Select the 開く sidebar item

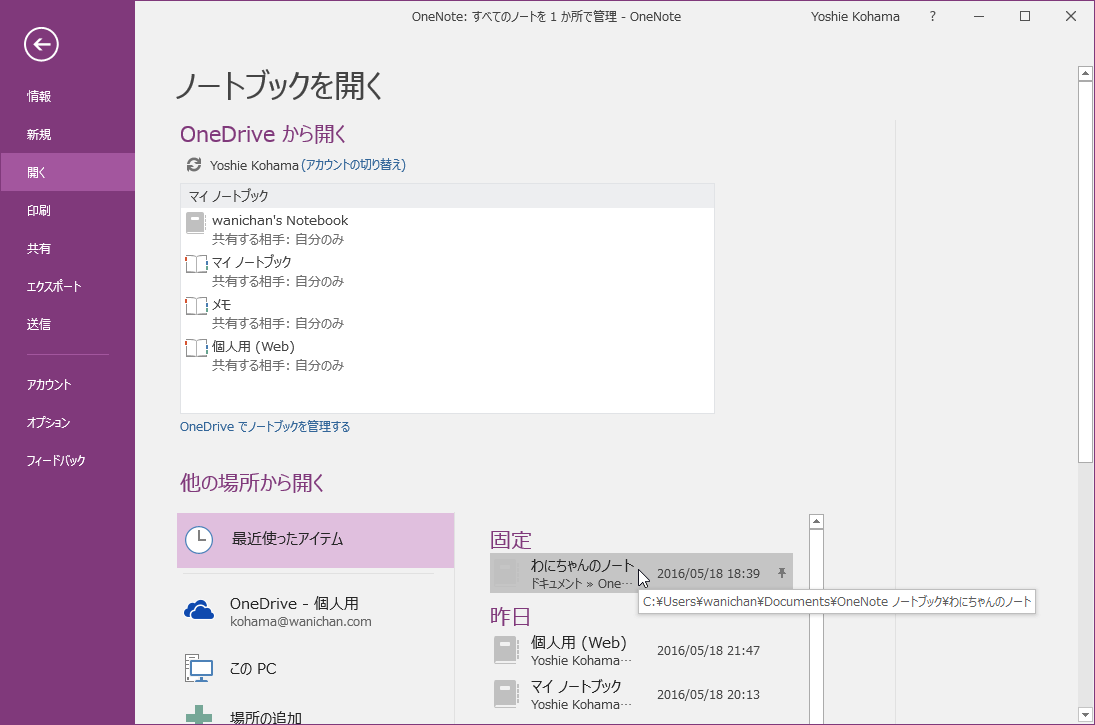point(68,172)
